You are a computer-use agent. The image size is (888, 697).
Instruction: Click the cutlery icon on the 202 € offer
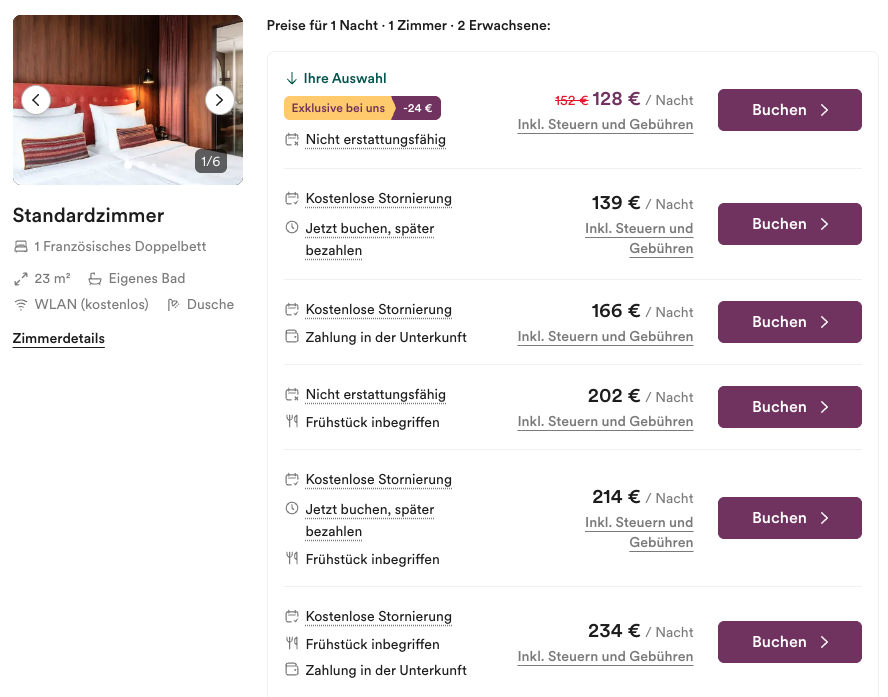(x=292, y=421)
